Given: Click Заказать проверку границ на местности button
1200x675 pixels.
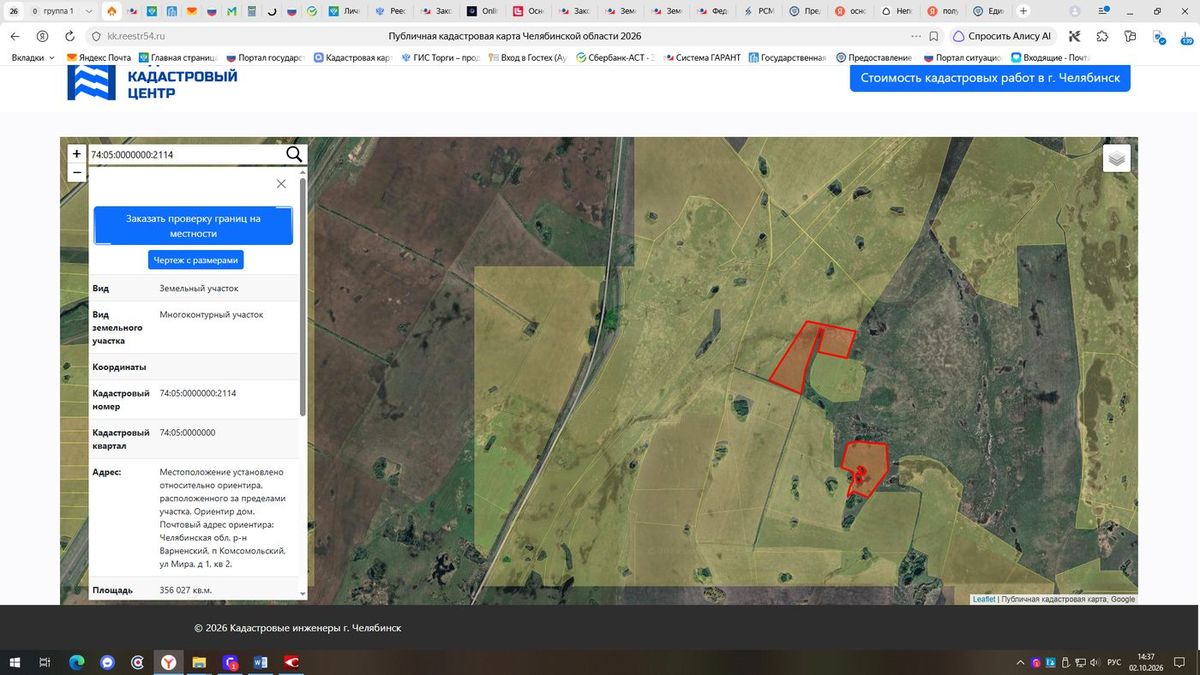Looking at the screenshot, I should (x=193, y=226).
